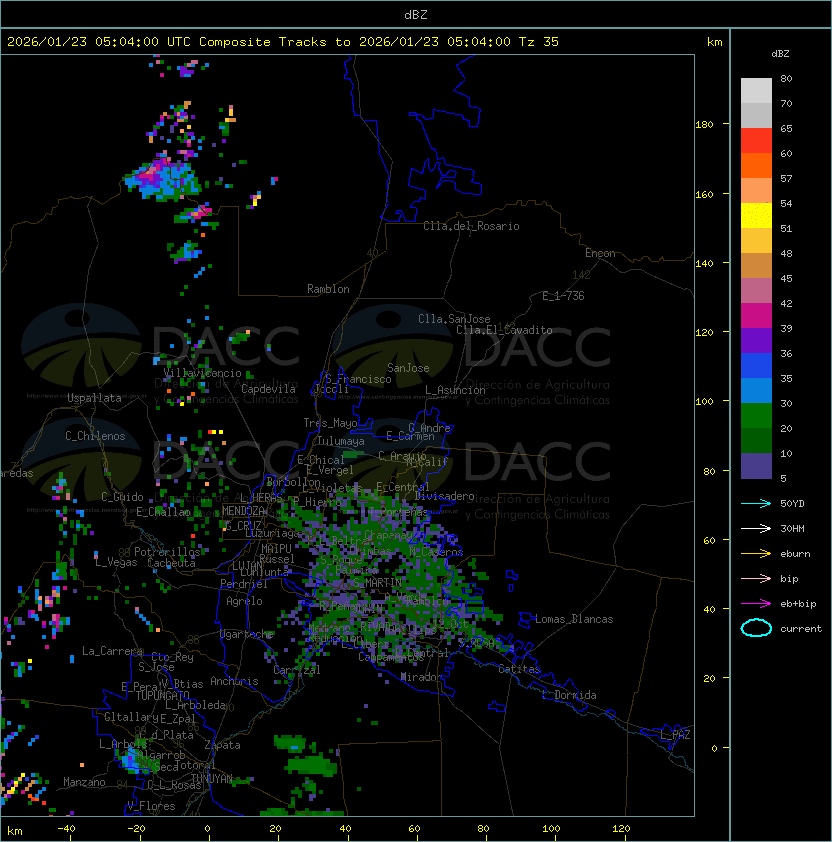Click the 'C_Guido' map label
This screenshot has height=842, width=832.
tap(122, 497)
